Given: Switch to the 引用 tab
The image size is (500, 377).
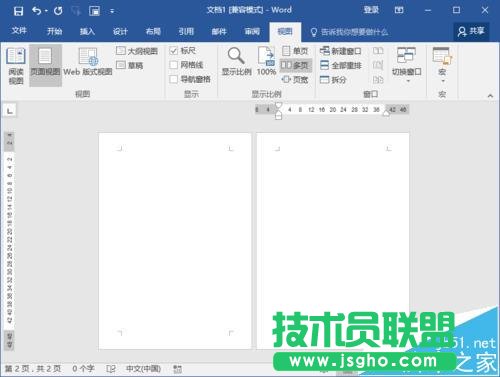Looking at the screenshot, I should tap(186, 31).
